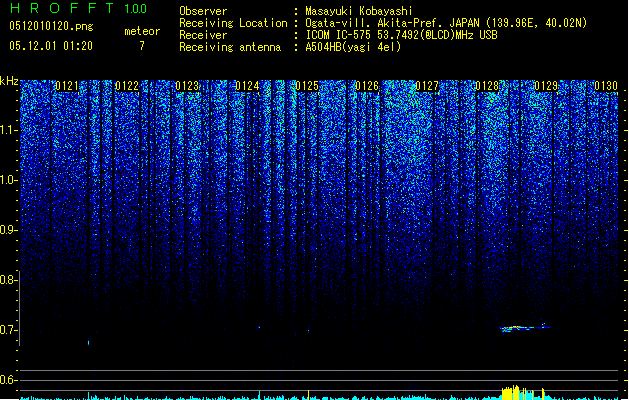Click the time marker 0128
The image size is (629, 400).
point(487,86)
